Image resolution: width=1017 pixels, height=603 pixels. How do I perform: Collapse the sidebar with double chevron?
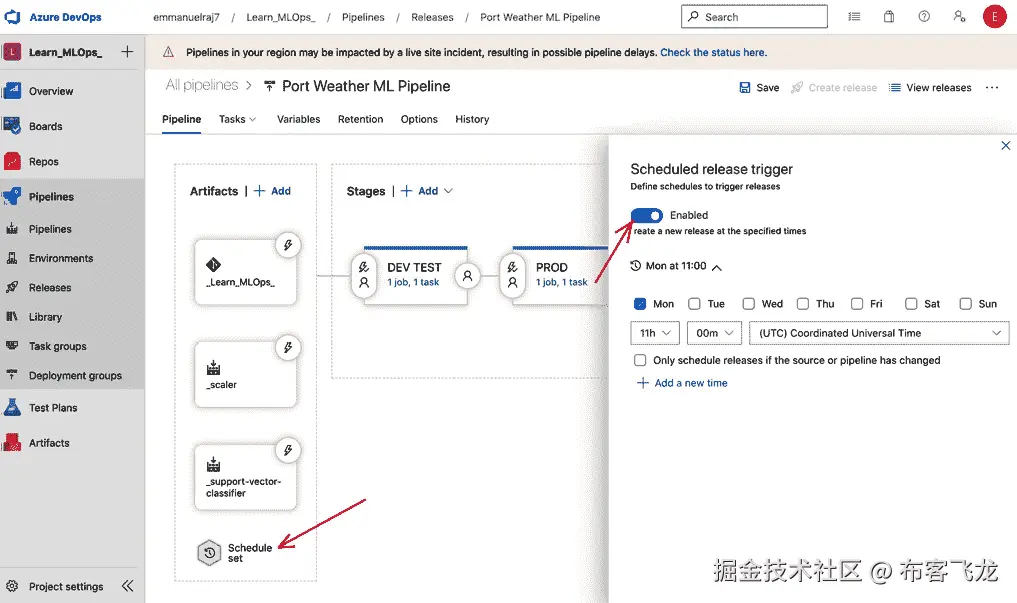point(128,586)
